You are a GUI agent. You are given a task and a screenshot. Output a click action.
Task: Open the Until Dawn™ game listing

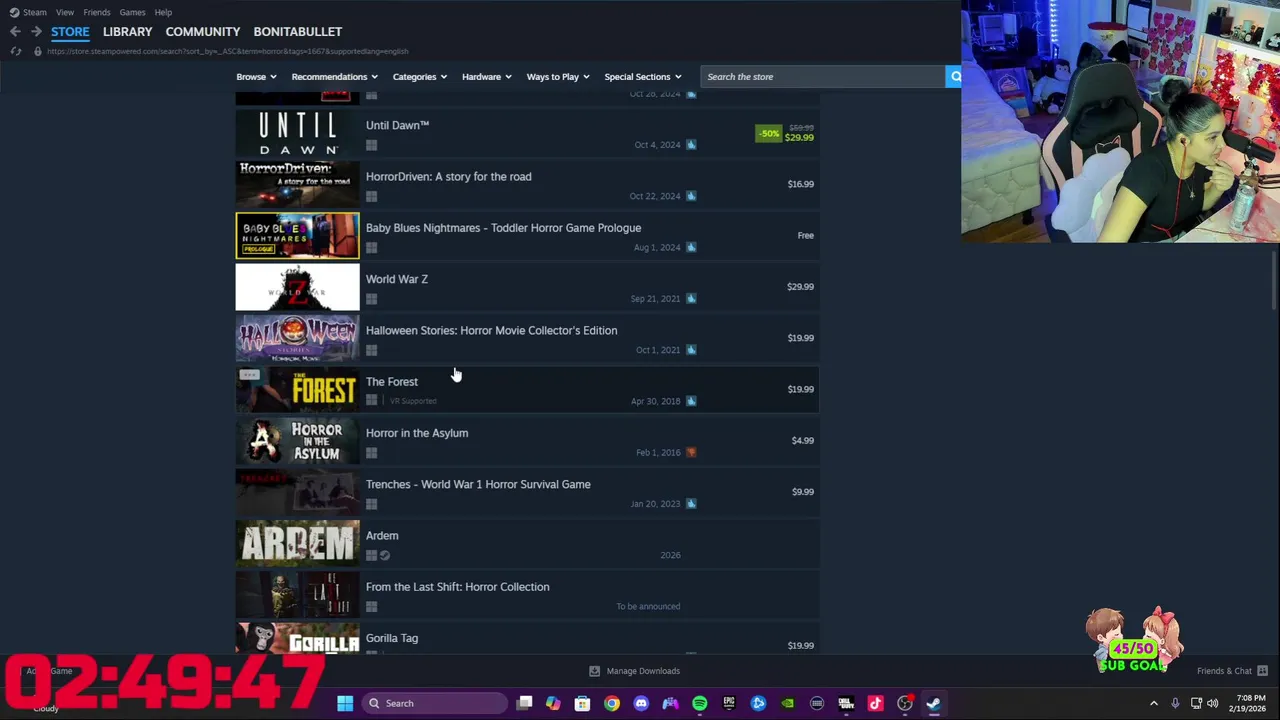pyautogui.click(x=527, y=133)
